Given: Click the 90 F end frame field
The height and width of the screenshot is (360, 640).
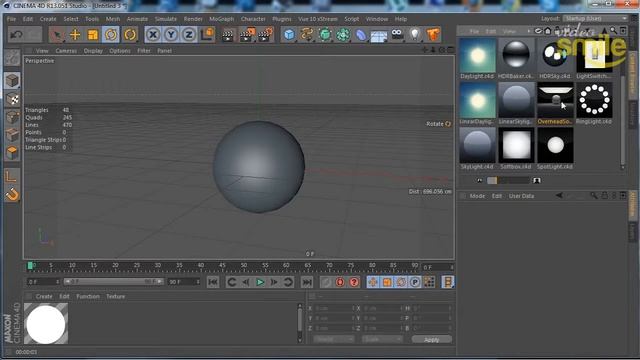Looking at the screenshot, I should point(184,282).
